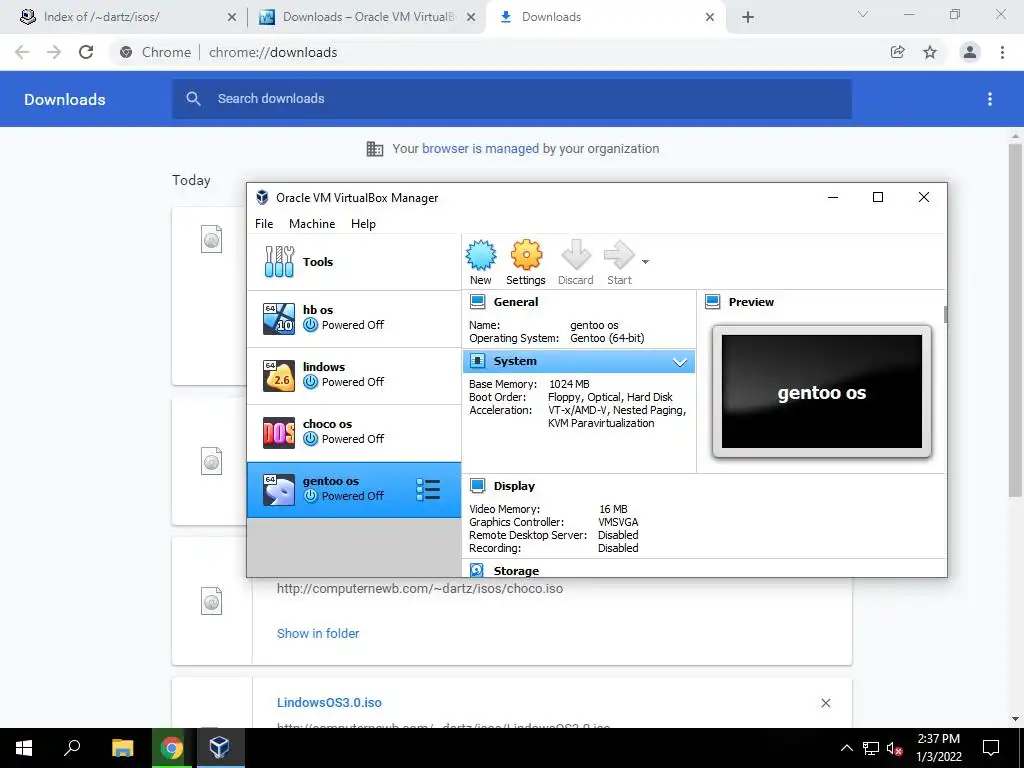Click the network icon in system tray

[871, 748]
